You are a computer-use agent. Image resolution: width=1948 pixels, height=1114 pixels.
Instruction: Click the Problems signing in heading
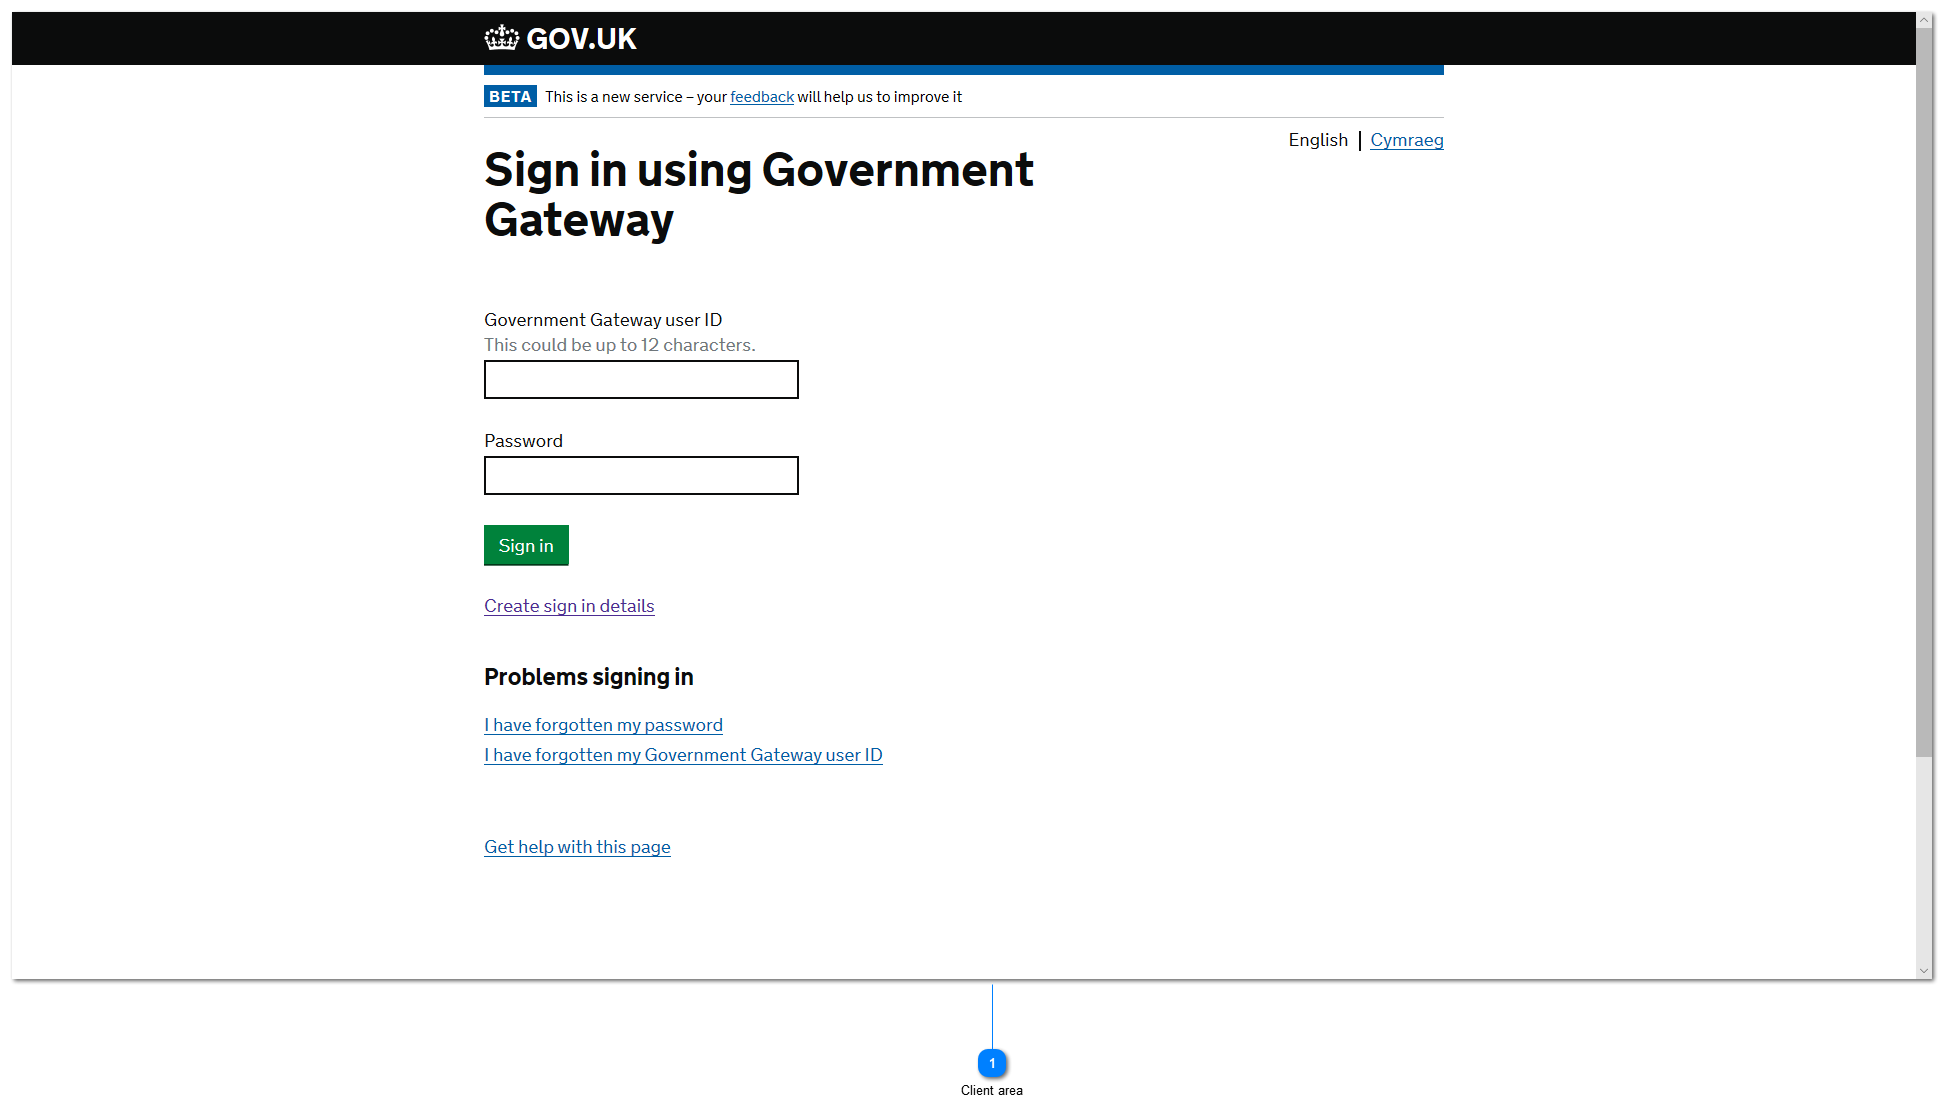588,677
